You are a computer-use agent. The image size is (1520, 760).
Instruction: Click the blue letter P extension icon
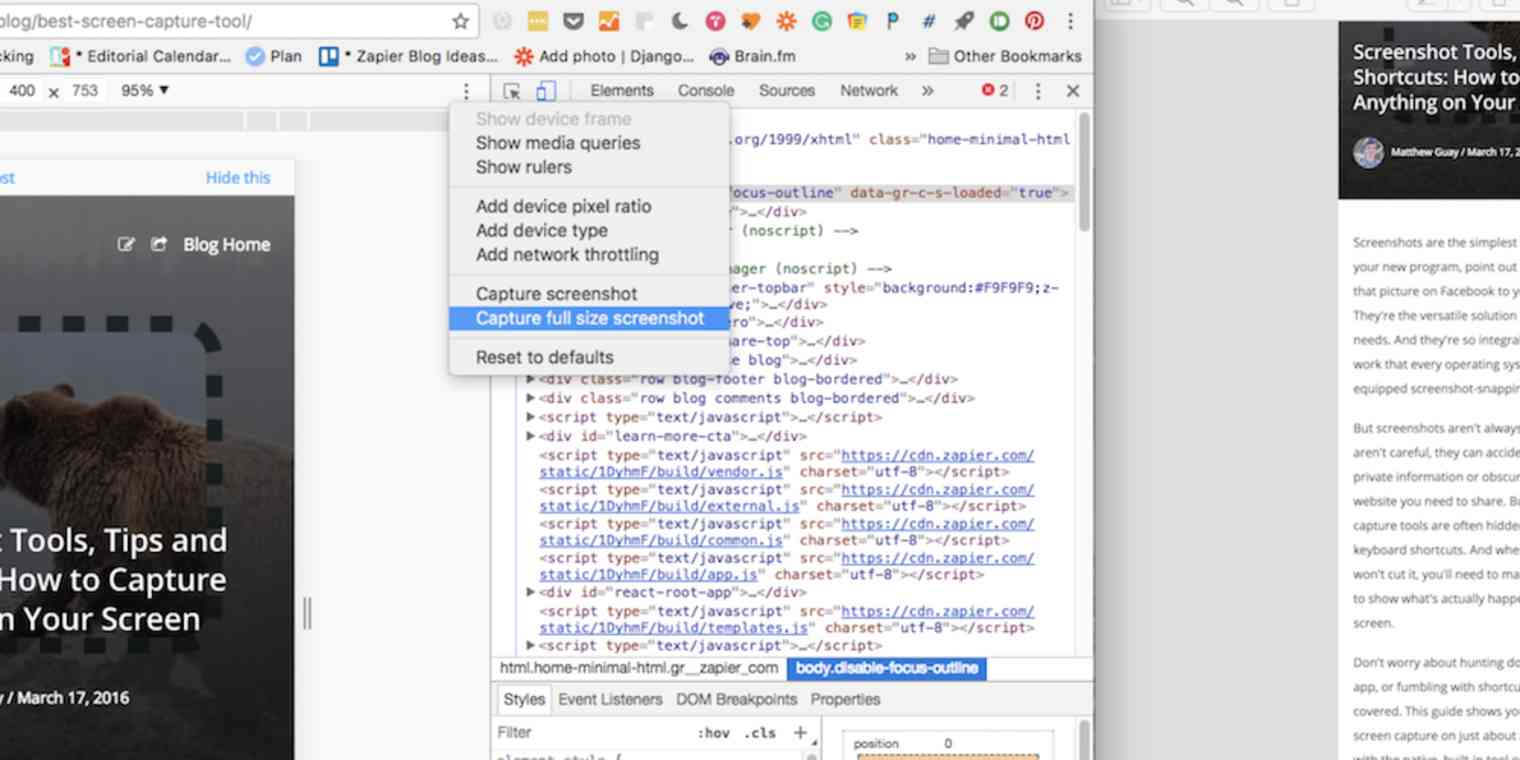pos(893,21)
